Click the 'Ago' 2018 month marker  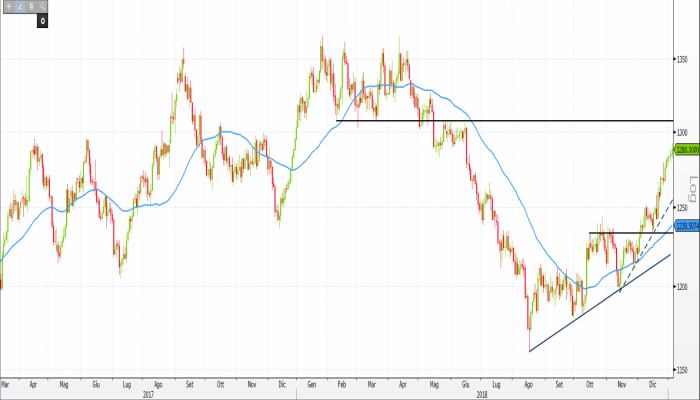coord(529,383)
